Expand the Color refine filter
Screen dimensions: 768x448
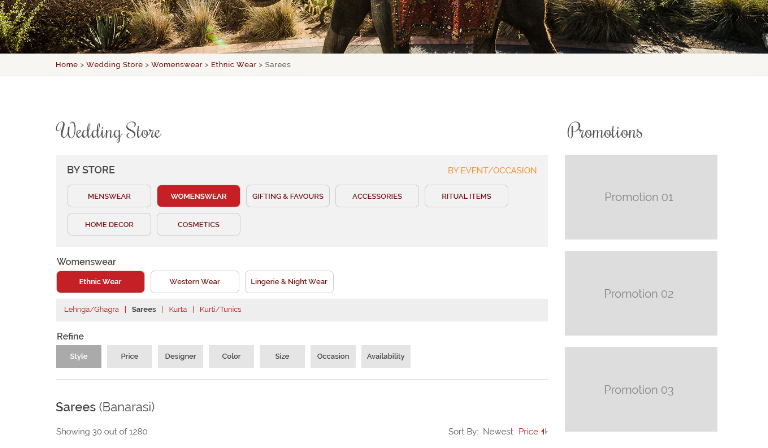231,356
